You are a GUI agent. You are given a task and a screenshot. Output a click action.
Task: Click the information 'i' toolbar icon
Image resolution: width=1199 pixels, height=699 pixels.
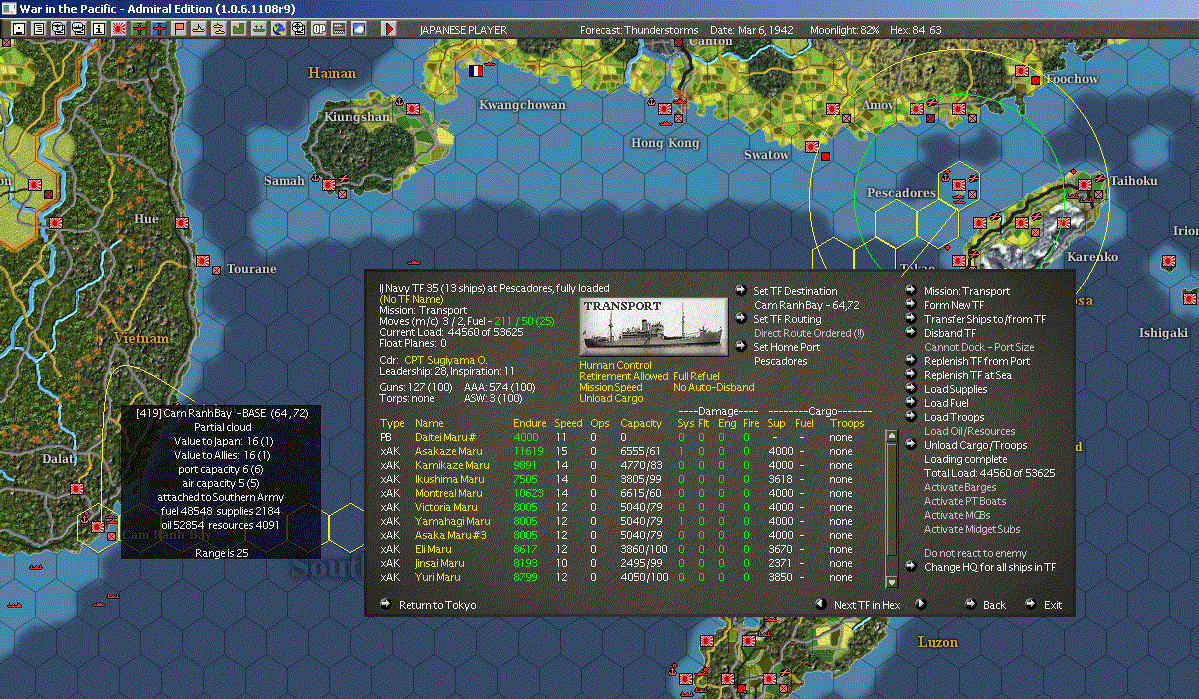click(x=99, y=29)
